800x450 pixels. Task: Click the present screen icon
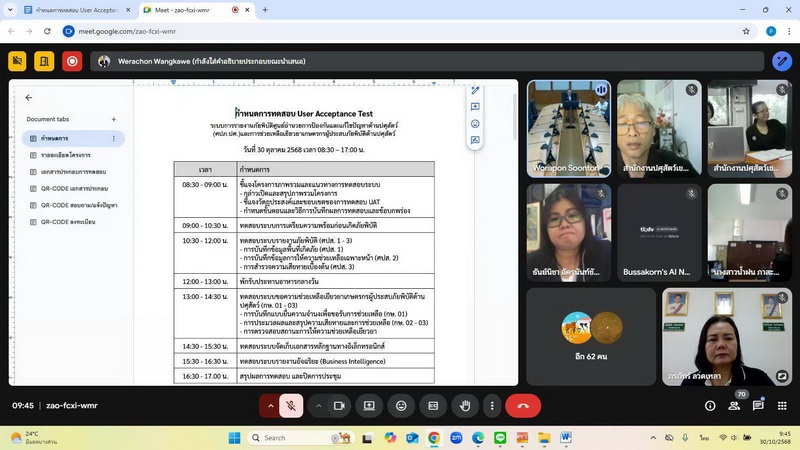click(369, 405)
